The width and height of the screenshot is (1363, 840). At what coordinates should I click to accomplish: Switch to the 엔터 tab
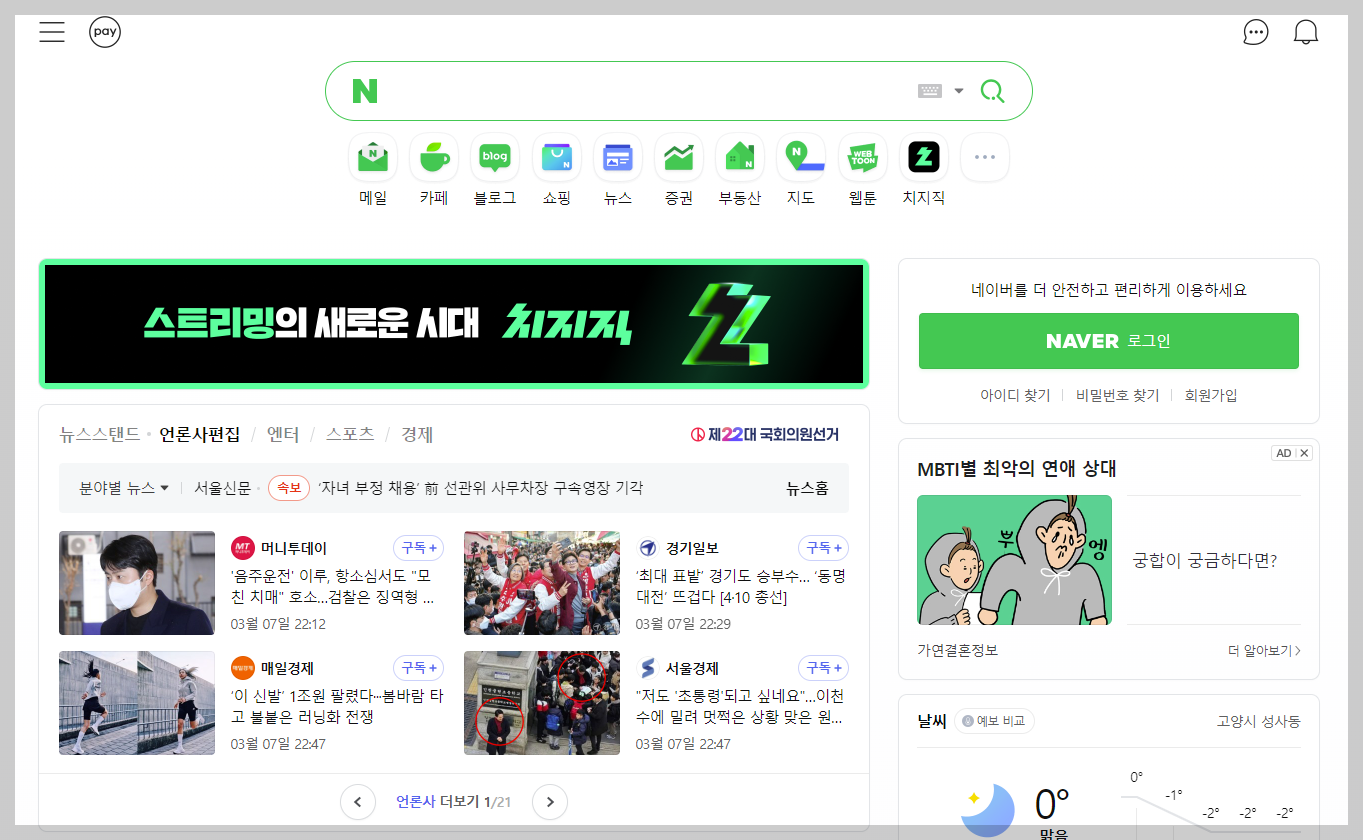click(283, 434)
